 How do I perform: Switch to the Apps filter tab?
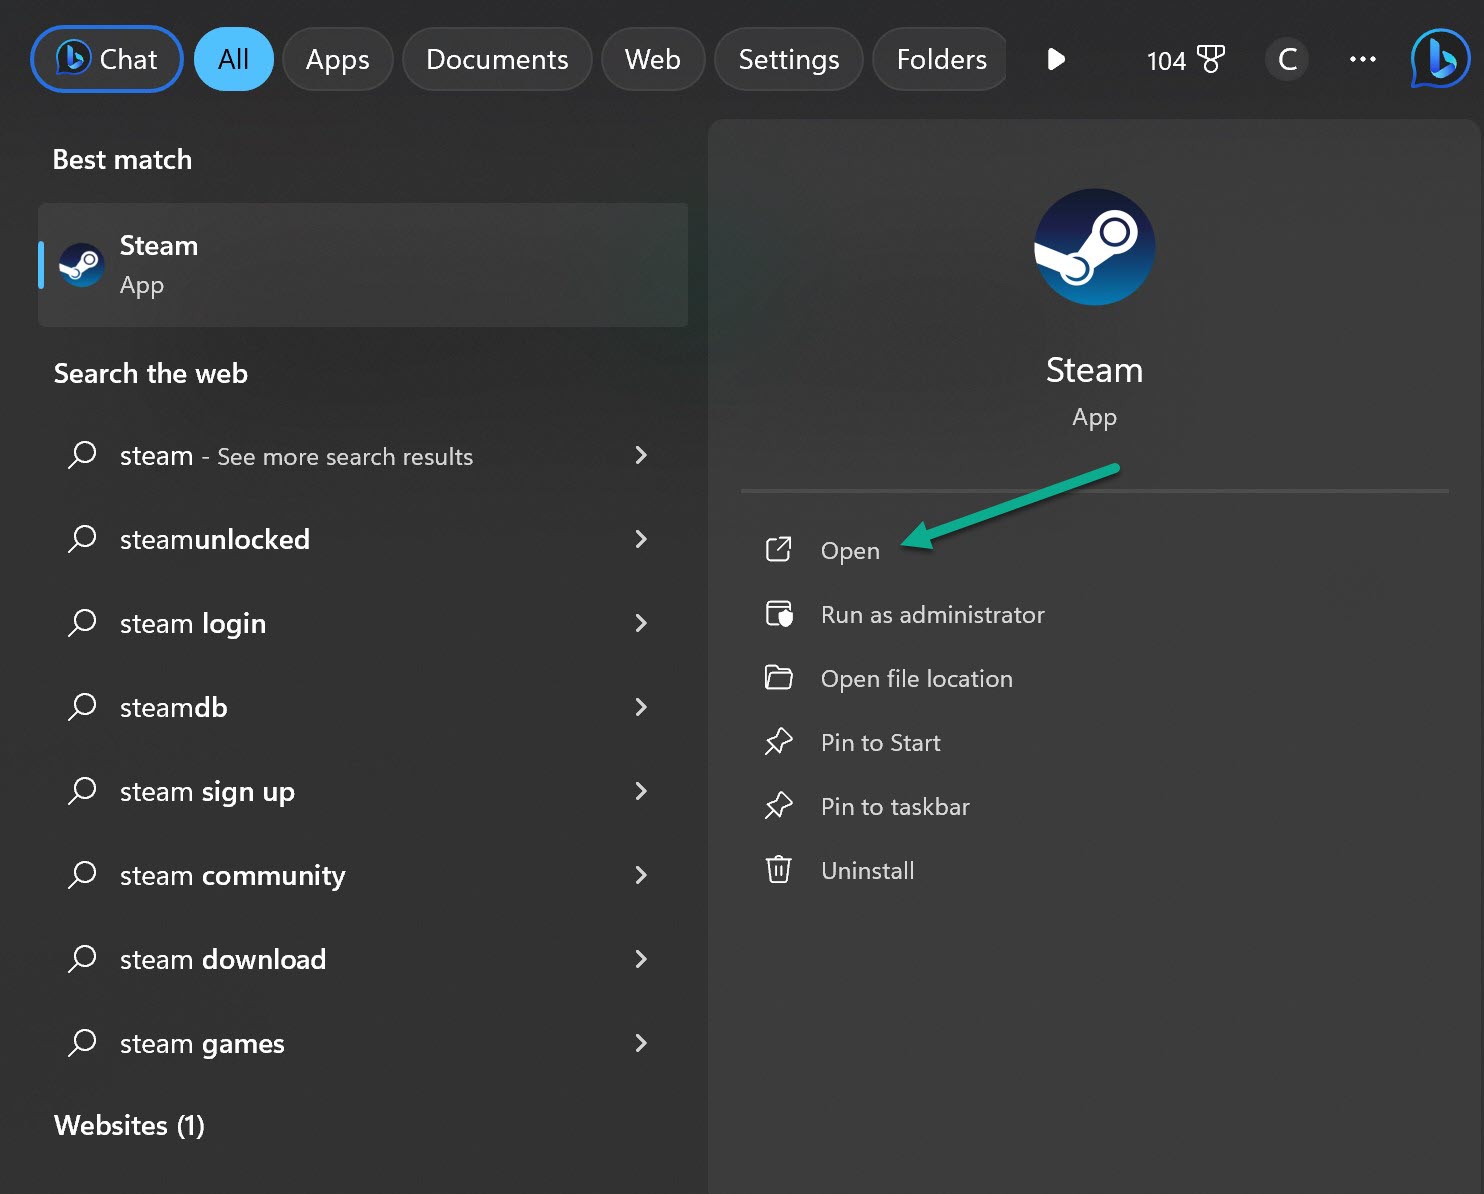pos(337,59)
